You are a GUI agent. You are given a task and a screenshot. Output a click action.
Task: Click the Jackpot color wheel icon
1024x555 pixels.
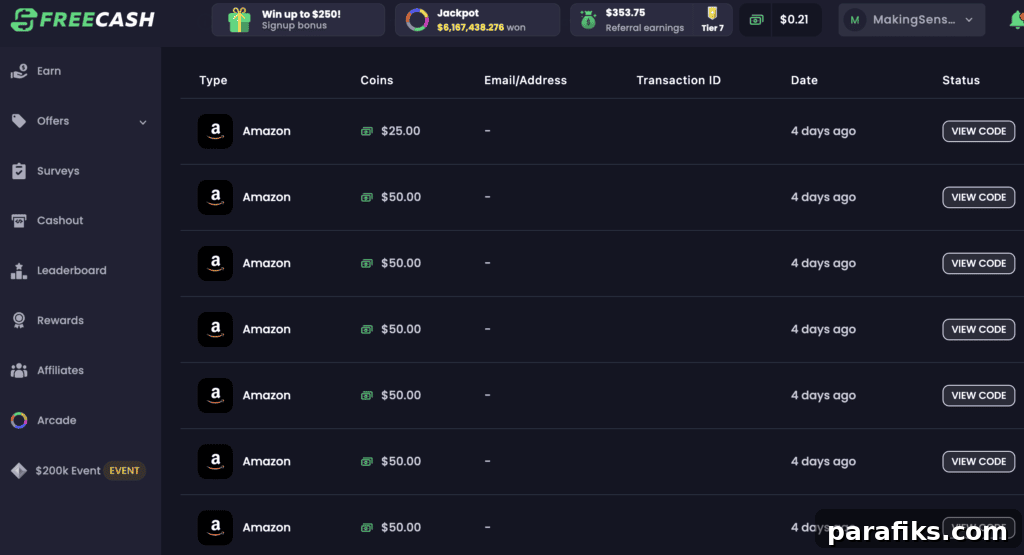coord(417,20)
